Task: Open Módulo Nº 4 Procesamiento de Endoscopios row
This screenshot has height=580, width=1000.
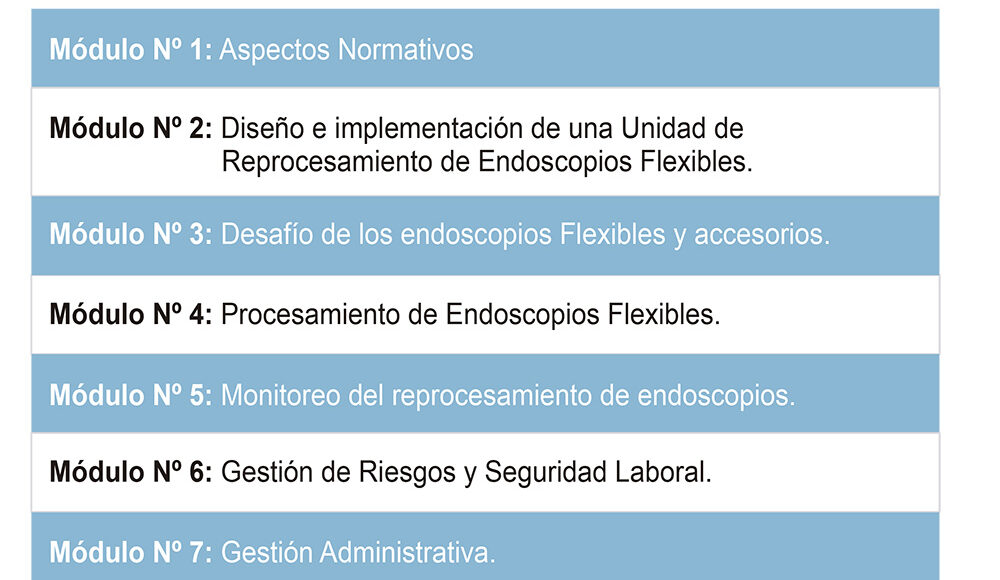Action: [485, 315]
